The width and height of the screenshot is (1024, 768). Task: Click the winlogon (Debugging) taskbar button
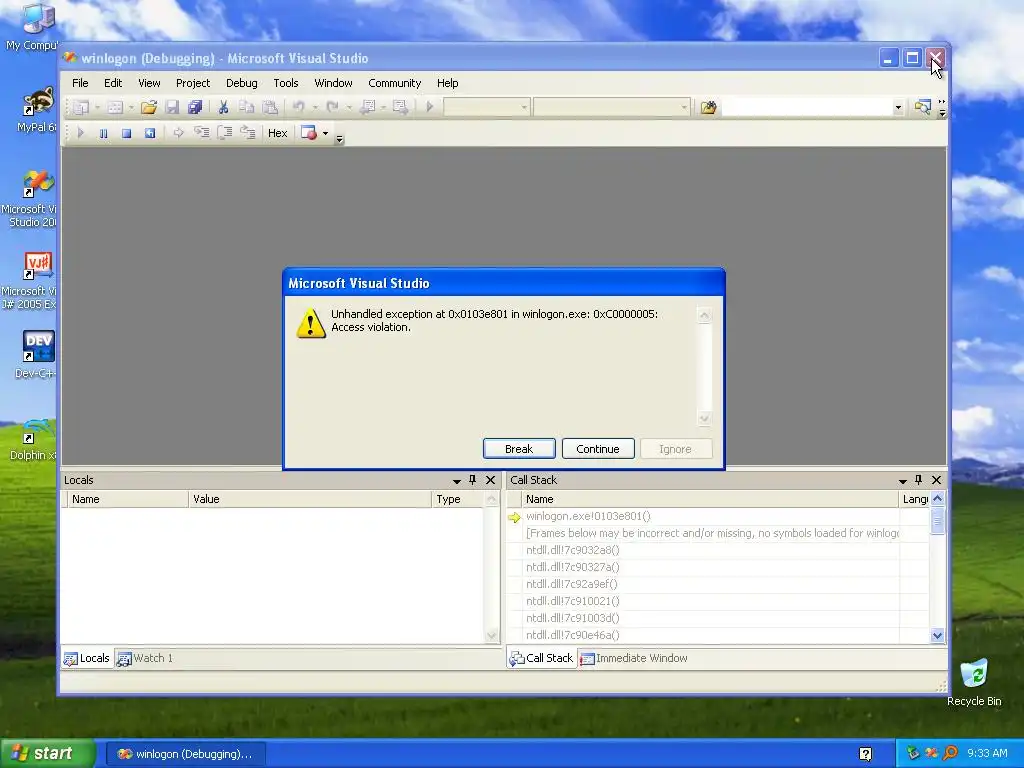[185, 754]
